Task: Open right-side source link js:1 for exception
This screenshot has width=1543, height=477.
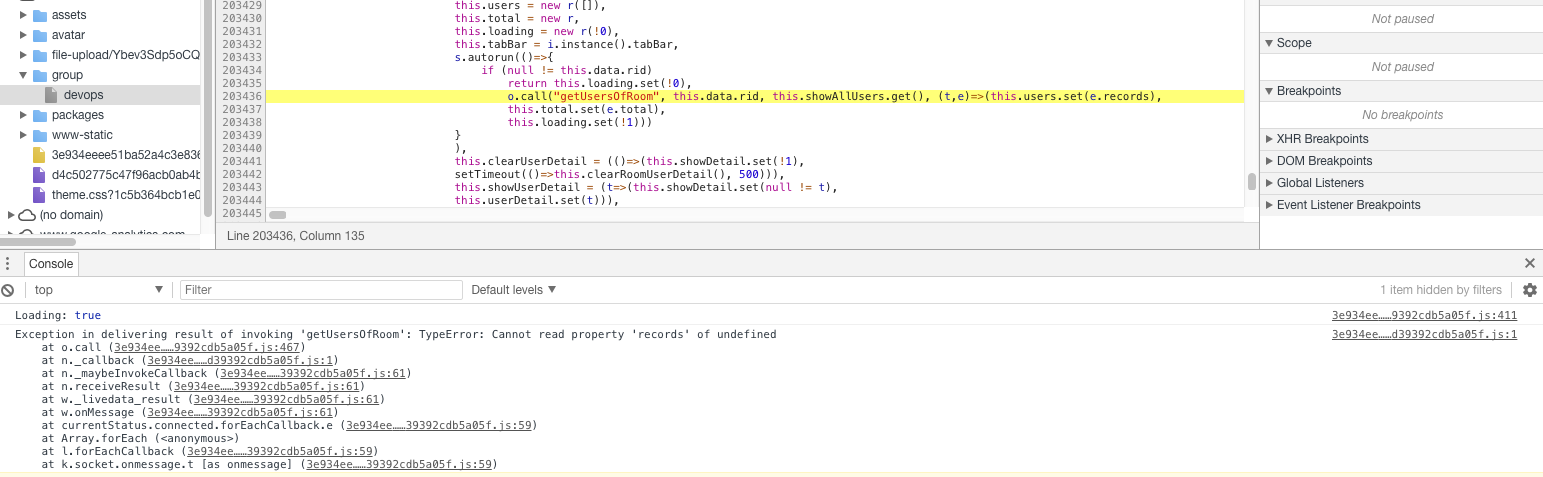Action: [x=1424, y=334]
